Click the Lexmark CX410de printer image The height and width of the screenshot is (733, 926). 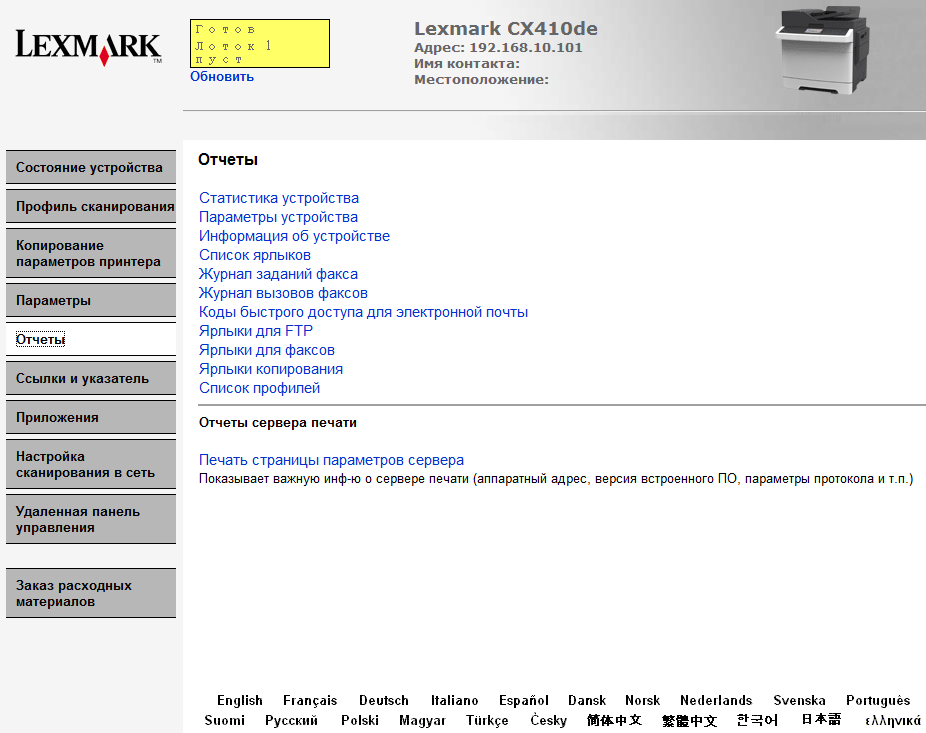821,50
